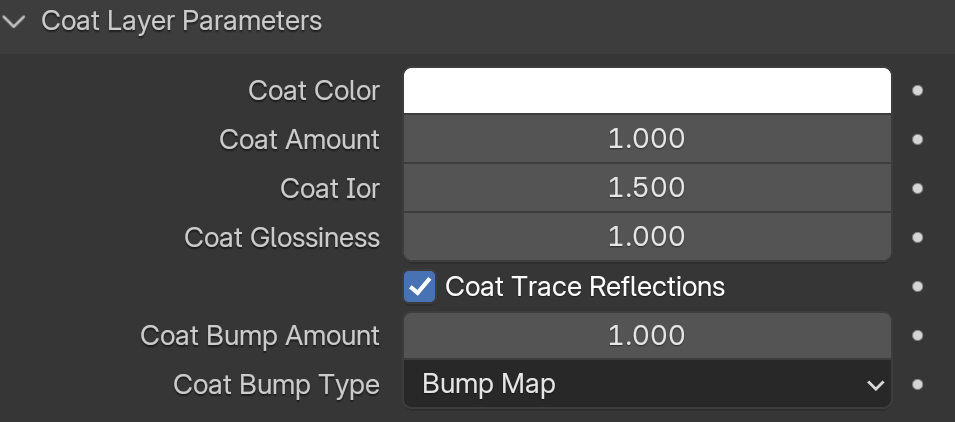The height and width of the screenshot is (422, 955).
Task: Select the Coat Ior 1.500 field
Action: [647, 188]
